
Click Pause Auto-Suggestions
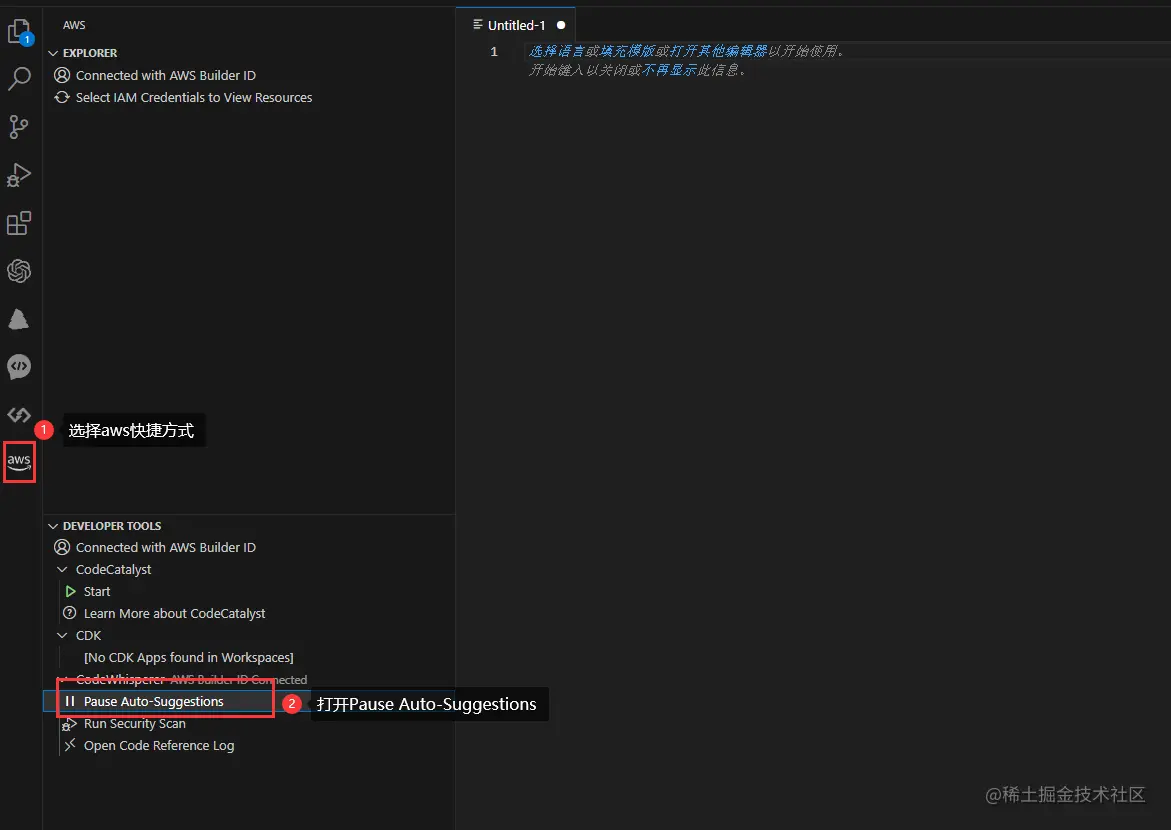pos(154,702)
